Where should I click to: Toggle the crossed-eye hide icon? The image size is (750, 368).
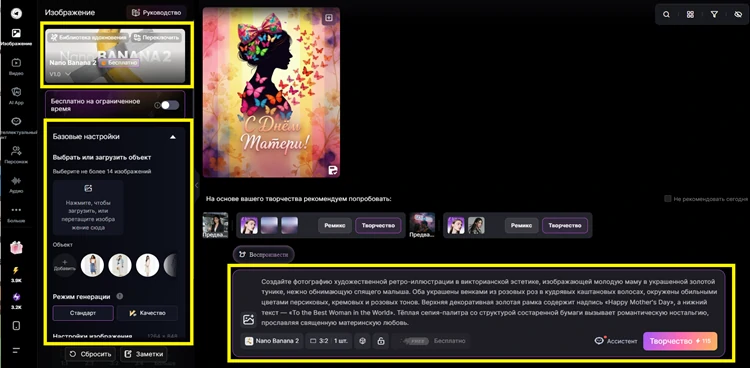pos(737,14)
